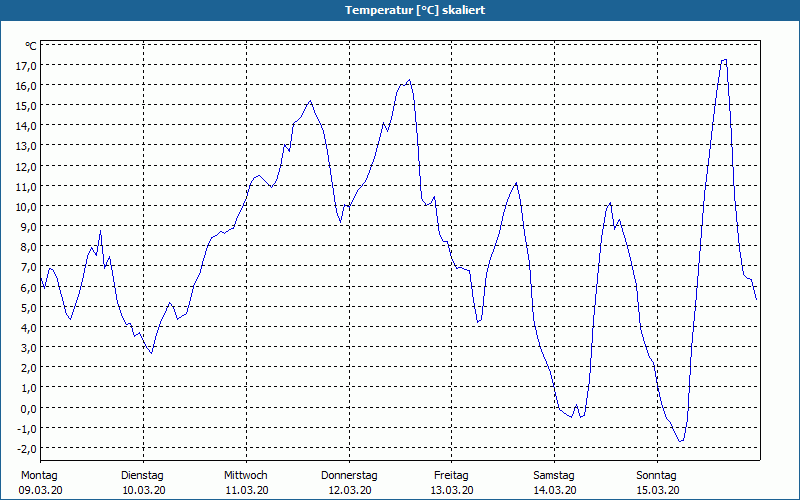Viewport: 800px width, 500px height.
Task: Select the 7,0 axis value
Action: coord(28,267)
